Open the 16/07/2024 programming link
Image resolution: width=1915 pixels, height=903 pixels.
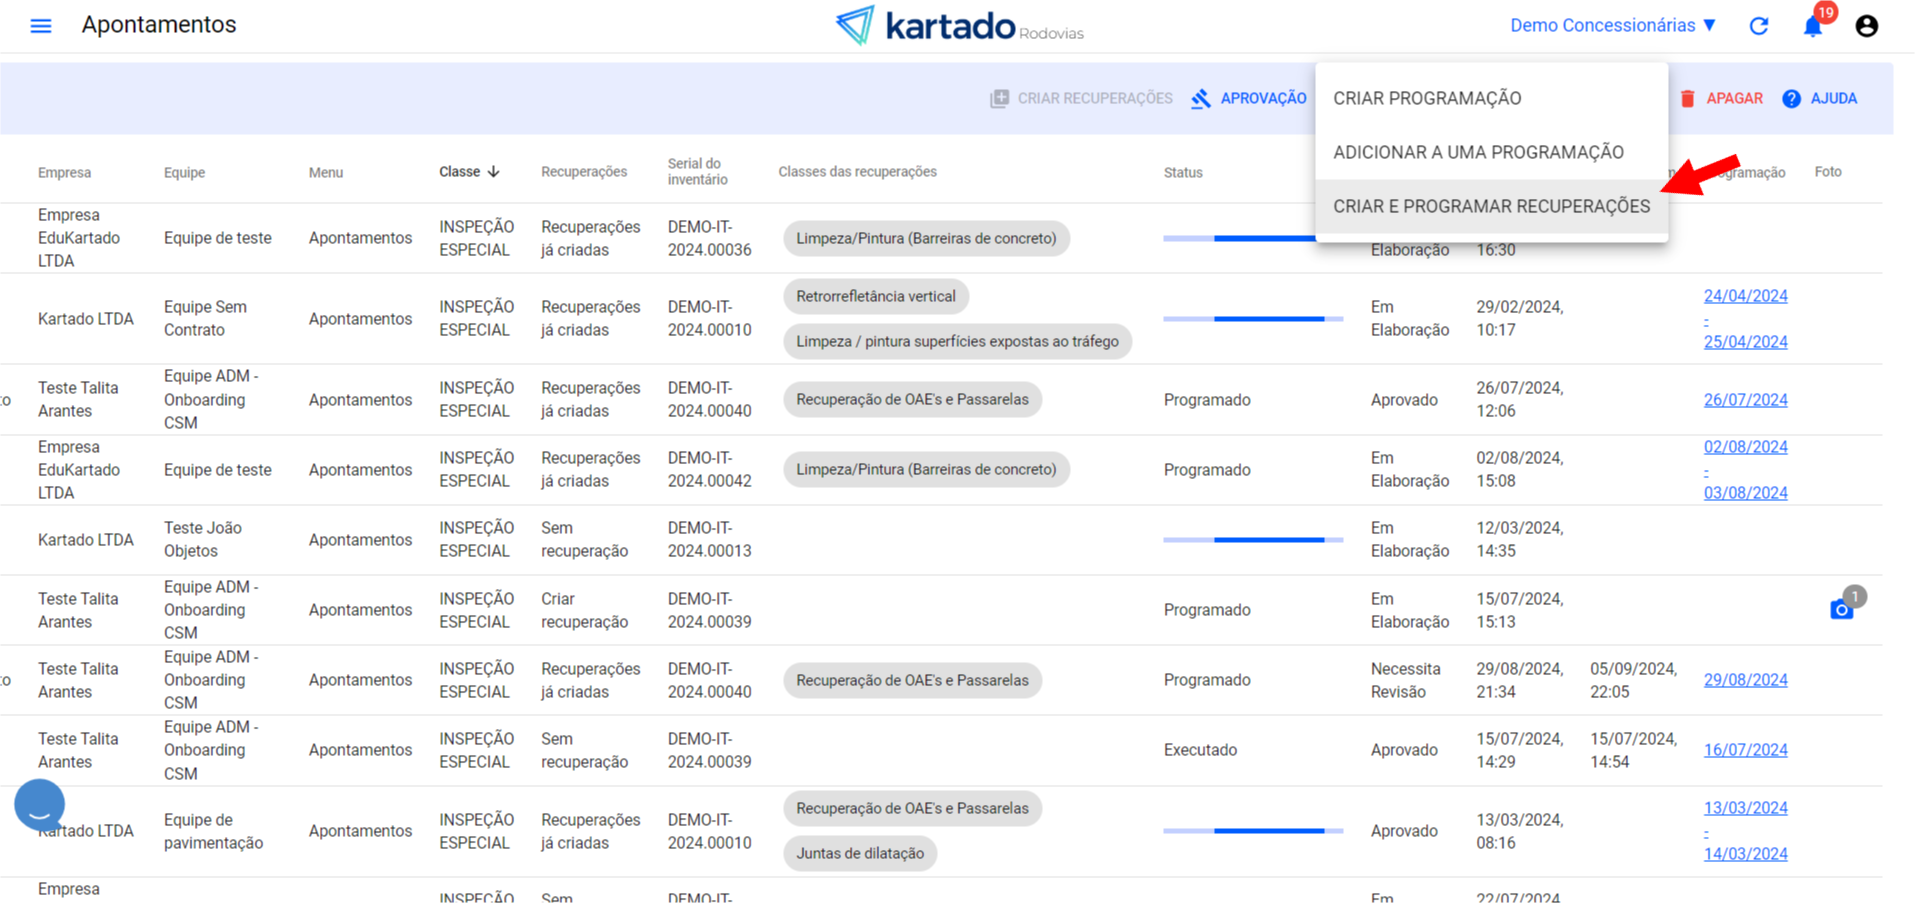click(x=1745, y=750)
